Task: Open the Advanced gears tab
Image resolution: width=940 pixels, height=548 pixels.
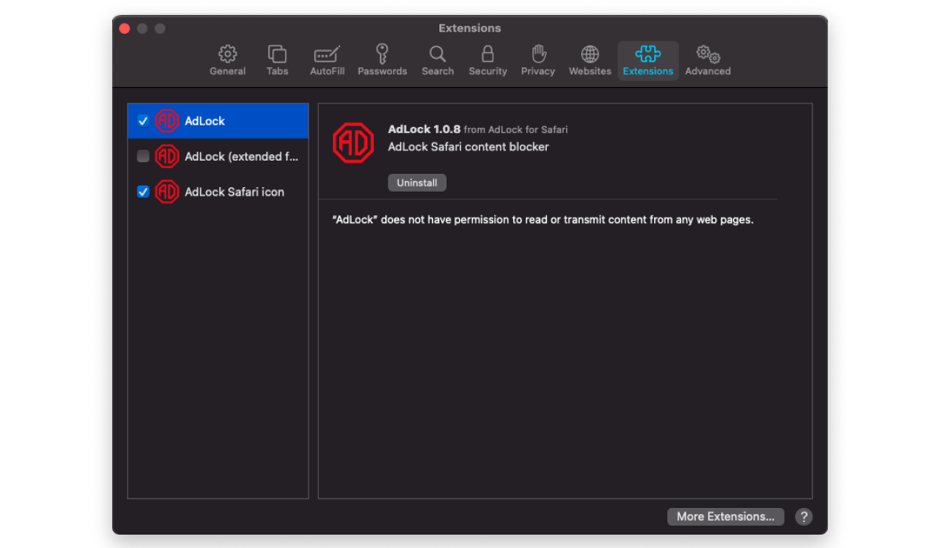Action: pyautogui.click(x=708, y=60)
